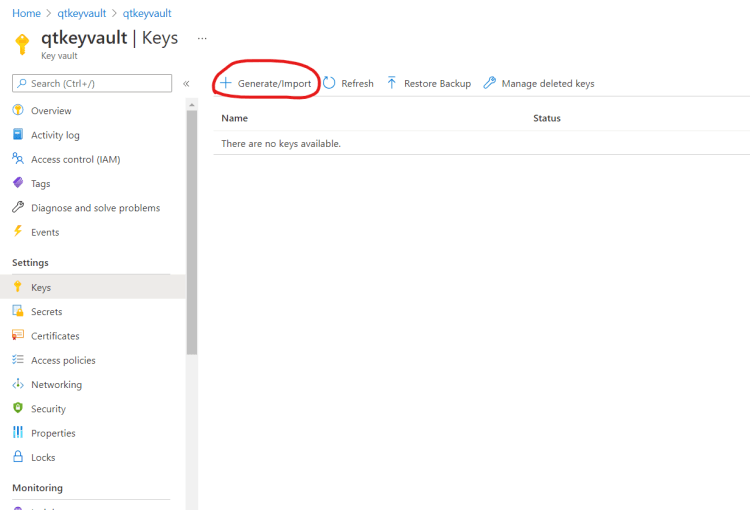The width and height of the screenshot is (750, 510).
Task: Click the Locks padlock icon
Action: [18, 456]
